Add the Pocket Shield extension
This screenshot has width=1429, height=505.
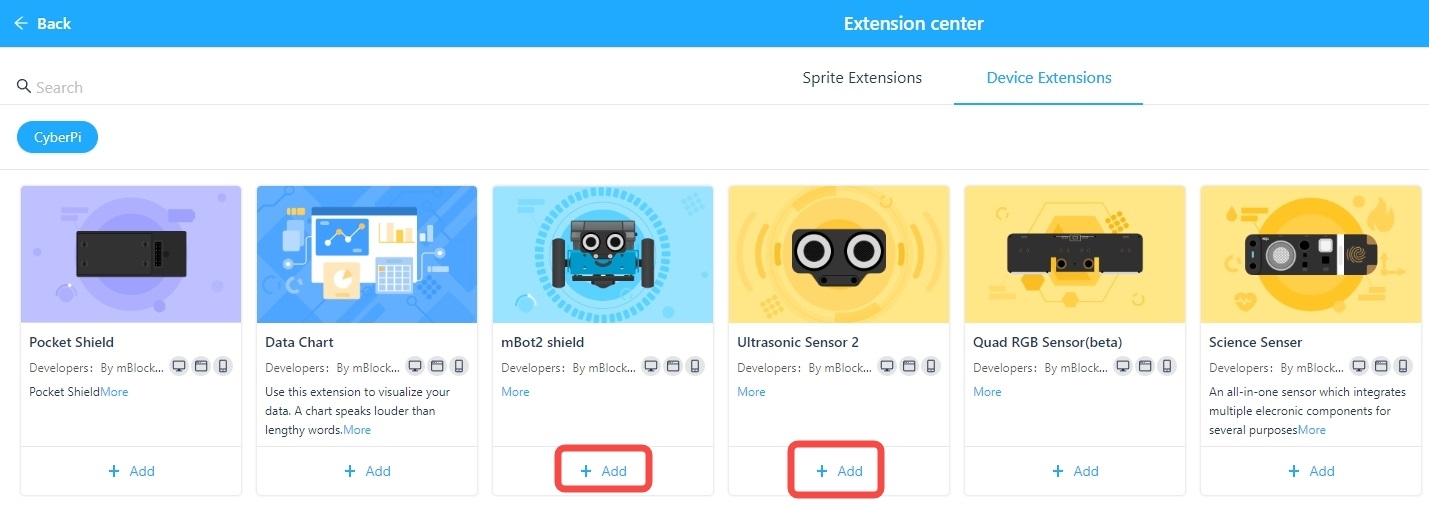[x=131, y=471]
